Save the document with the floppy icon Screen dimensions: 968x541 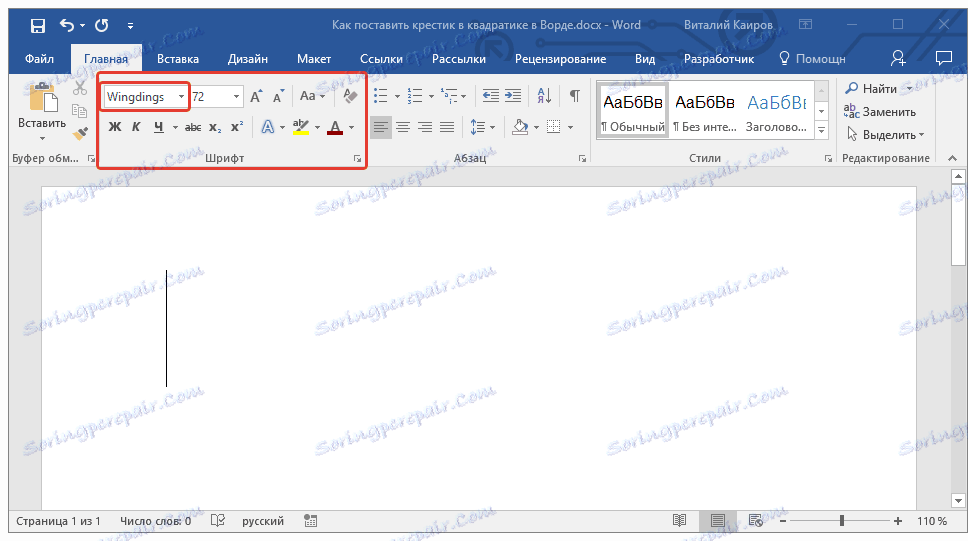[x=38, y=25]
